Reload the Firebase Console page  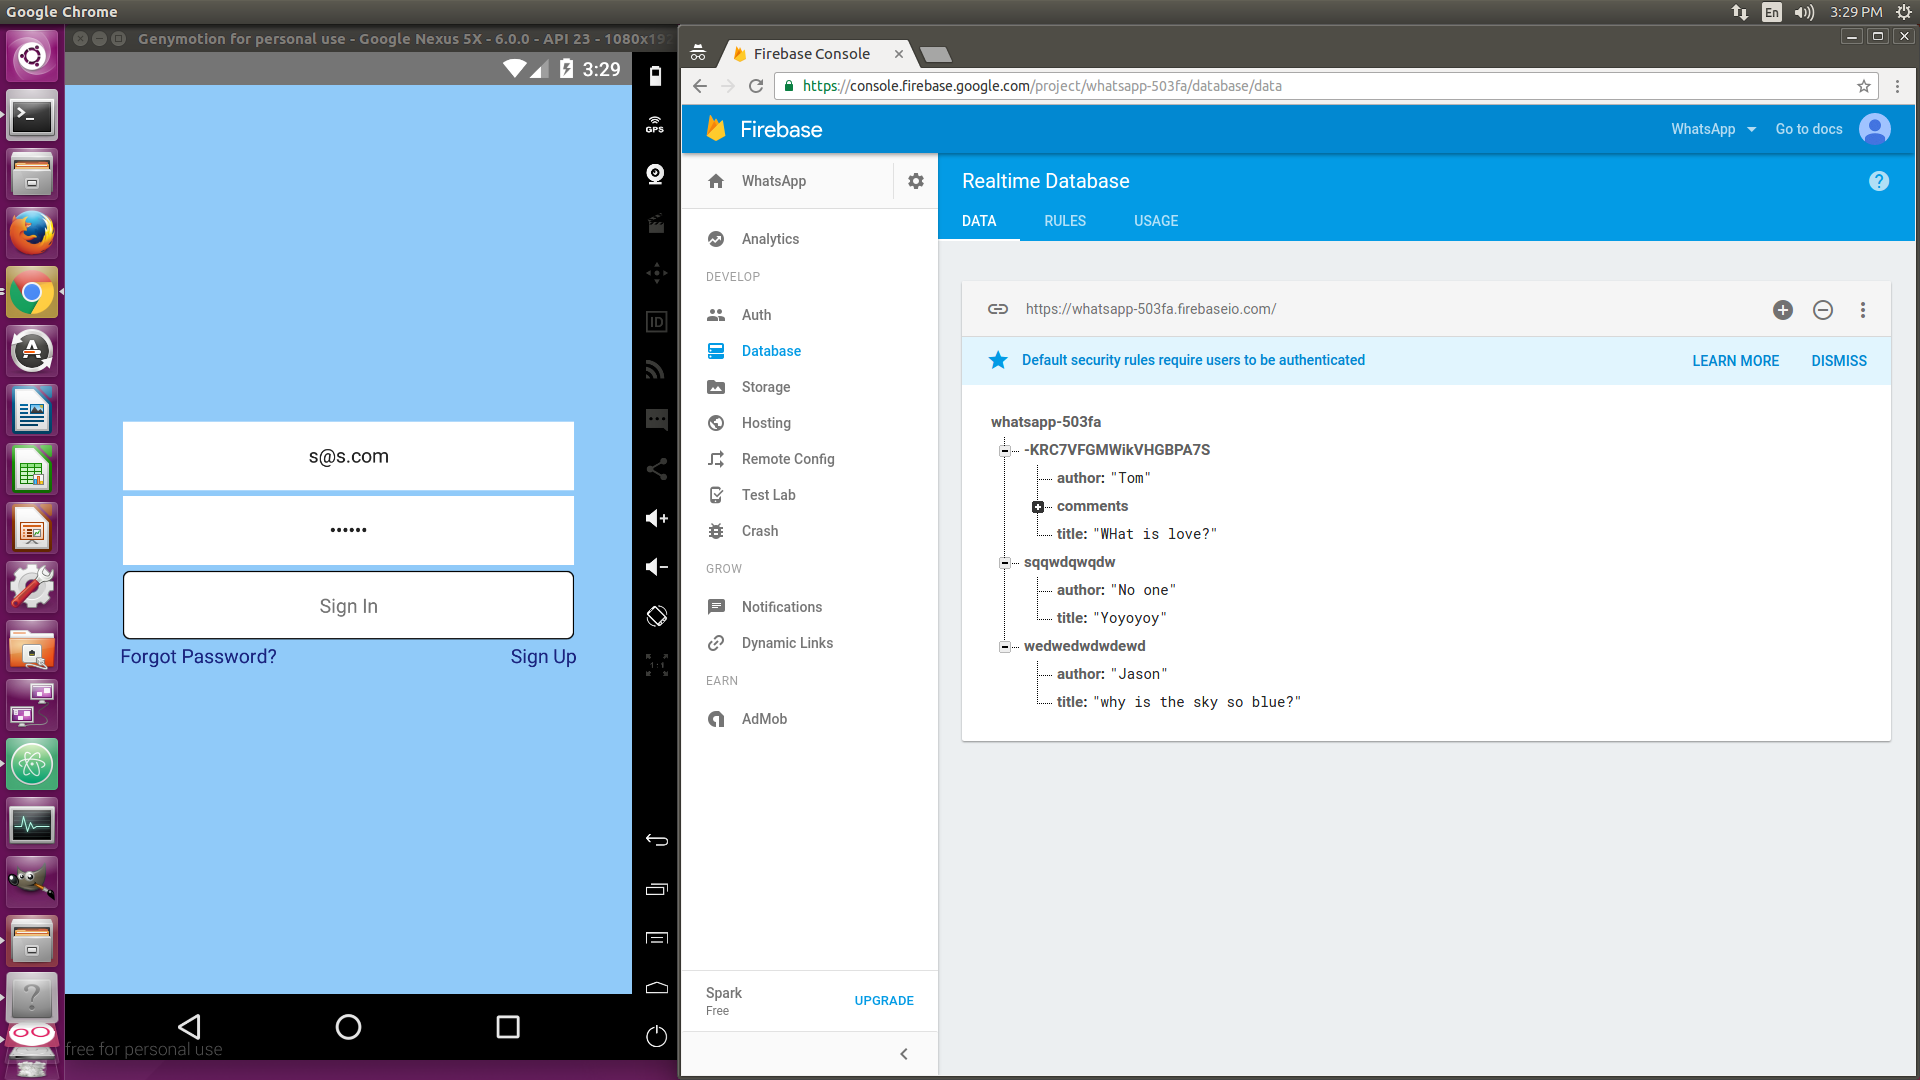click(x=756, y=86)
